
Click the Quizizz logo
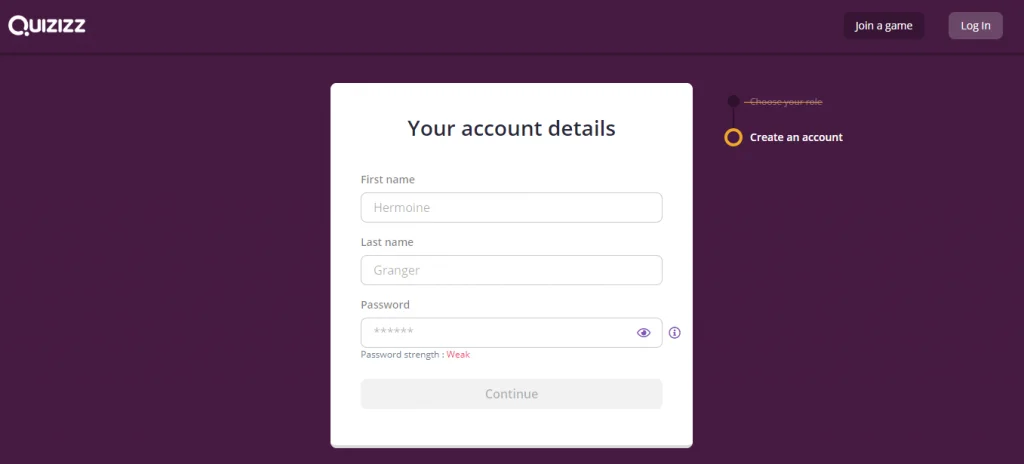(x=47, y=26)
